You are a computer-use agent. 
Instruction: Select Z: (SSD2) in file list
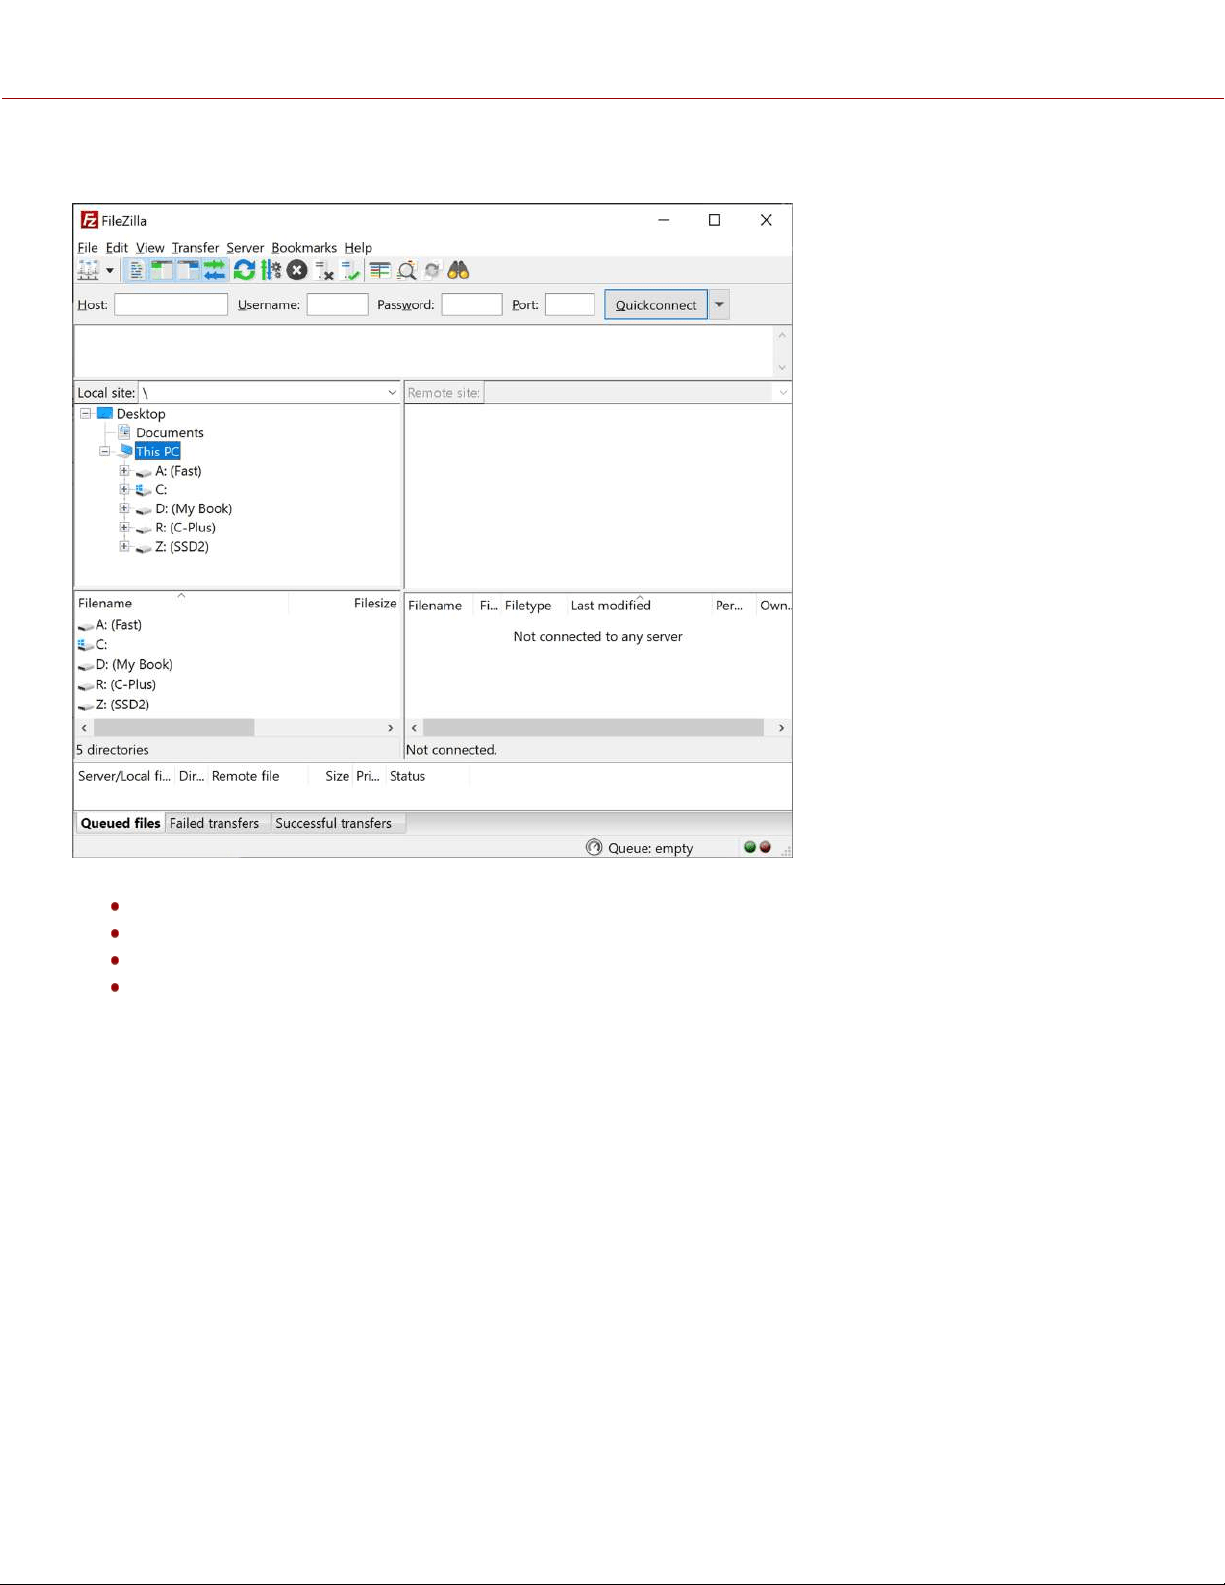pos(123,705)
